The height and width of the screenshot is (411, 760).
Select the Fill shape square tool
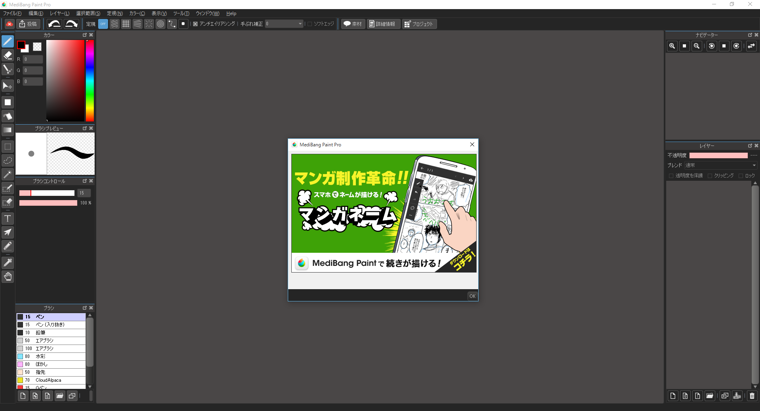(x=8, y=102)
